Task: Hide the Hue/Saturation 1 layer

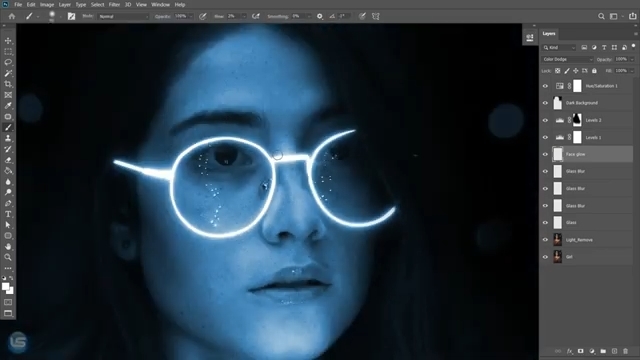Action: point(545,86)
